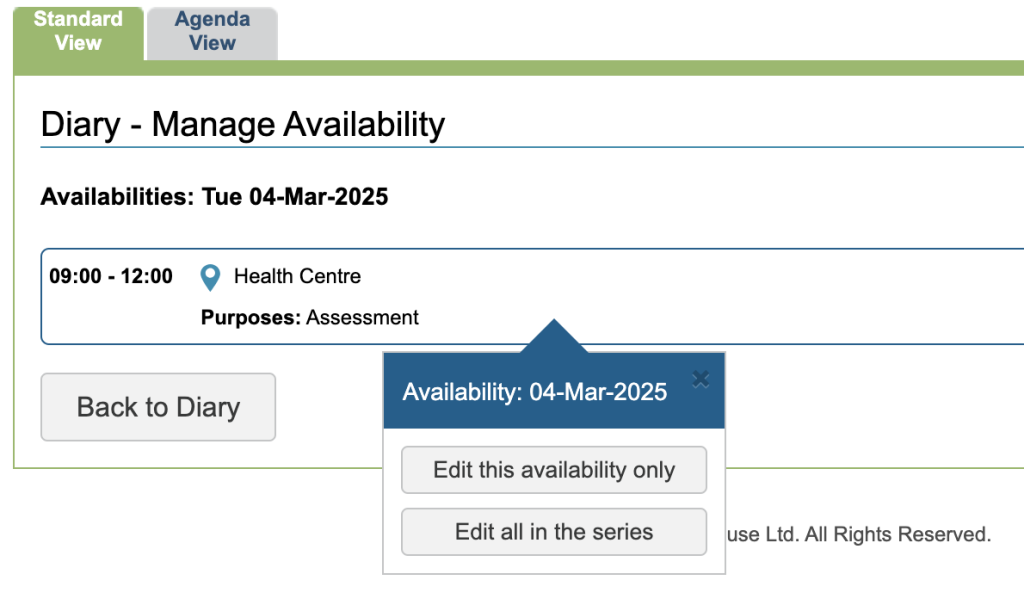1024x611 pixels.
Task: Click the 09:00 - 12:00 time slot
Action: coord(111,276)
